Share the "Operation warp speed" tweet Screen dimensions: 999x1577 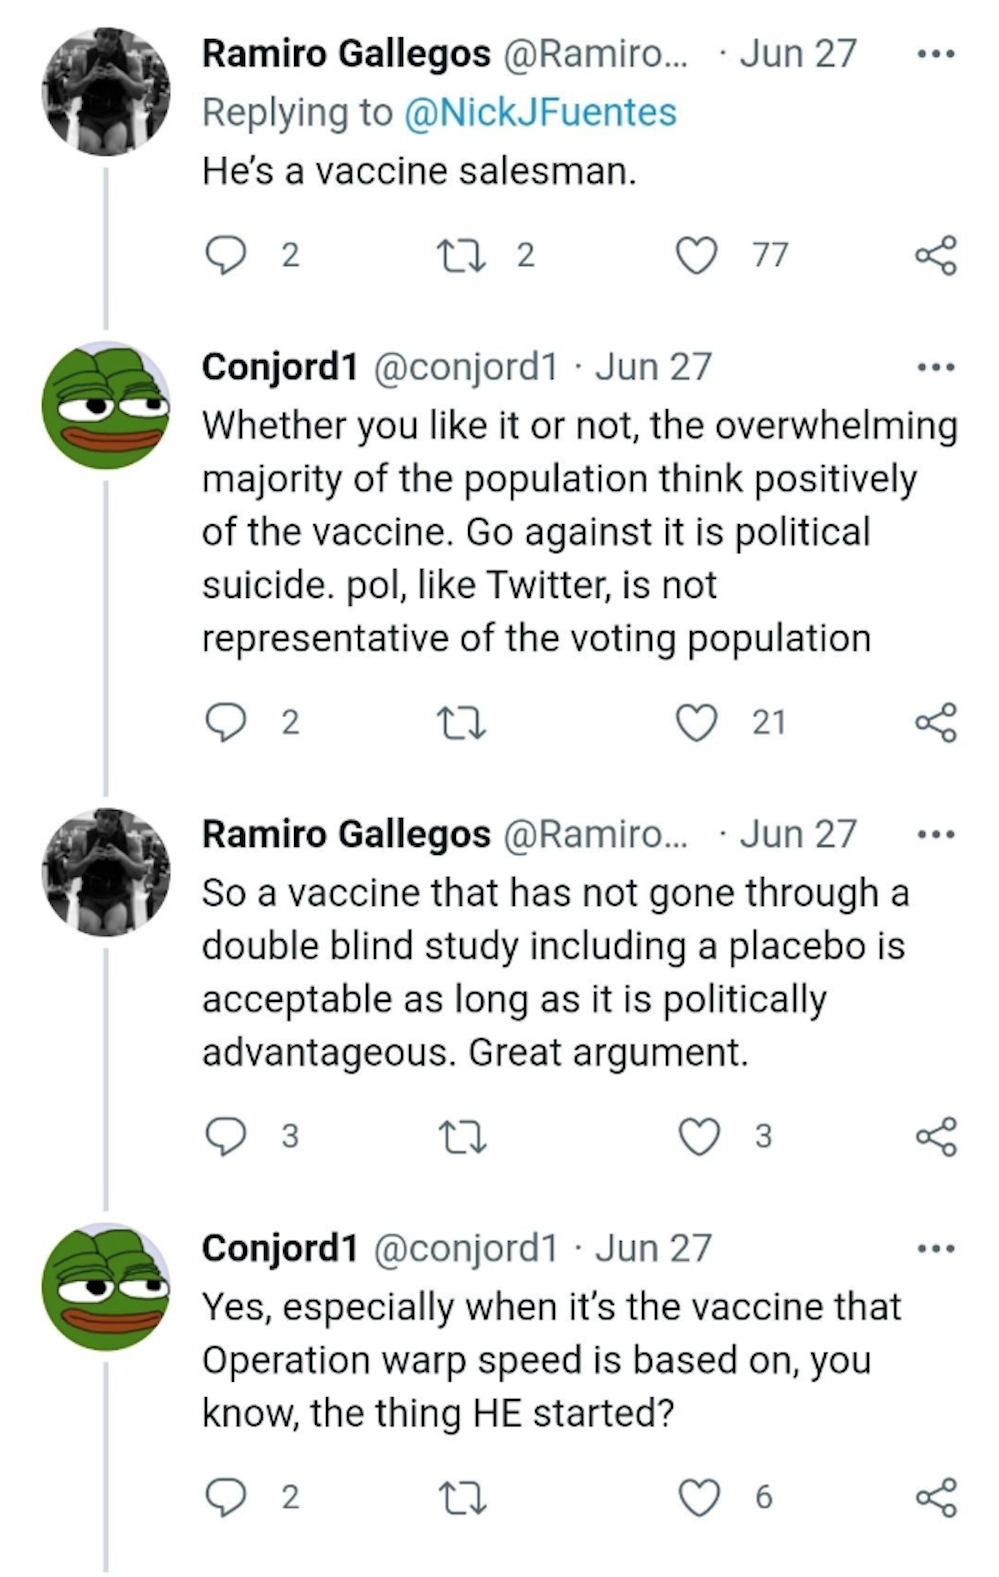(x=936, y=1497)
